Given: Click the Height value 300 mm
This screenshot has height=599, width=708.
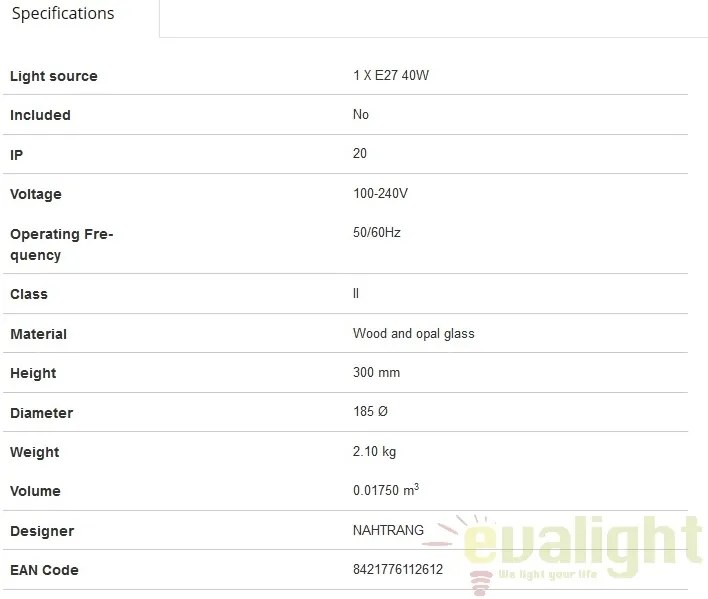Looking at the screenshot, I should (377, 372).
